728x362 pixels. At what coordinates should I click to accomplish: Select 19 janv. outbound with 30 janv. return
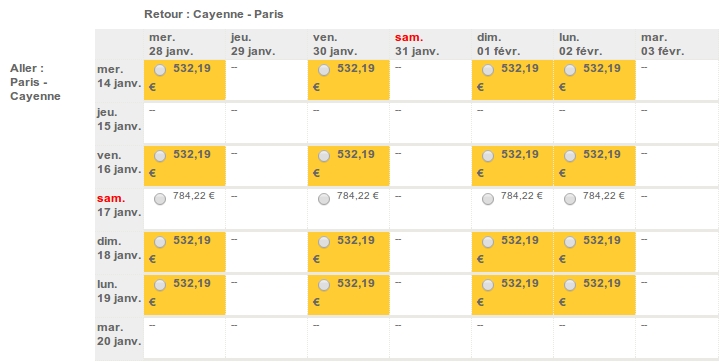point(324,285)
